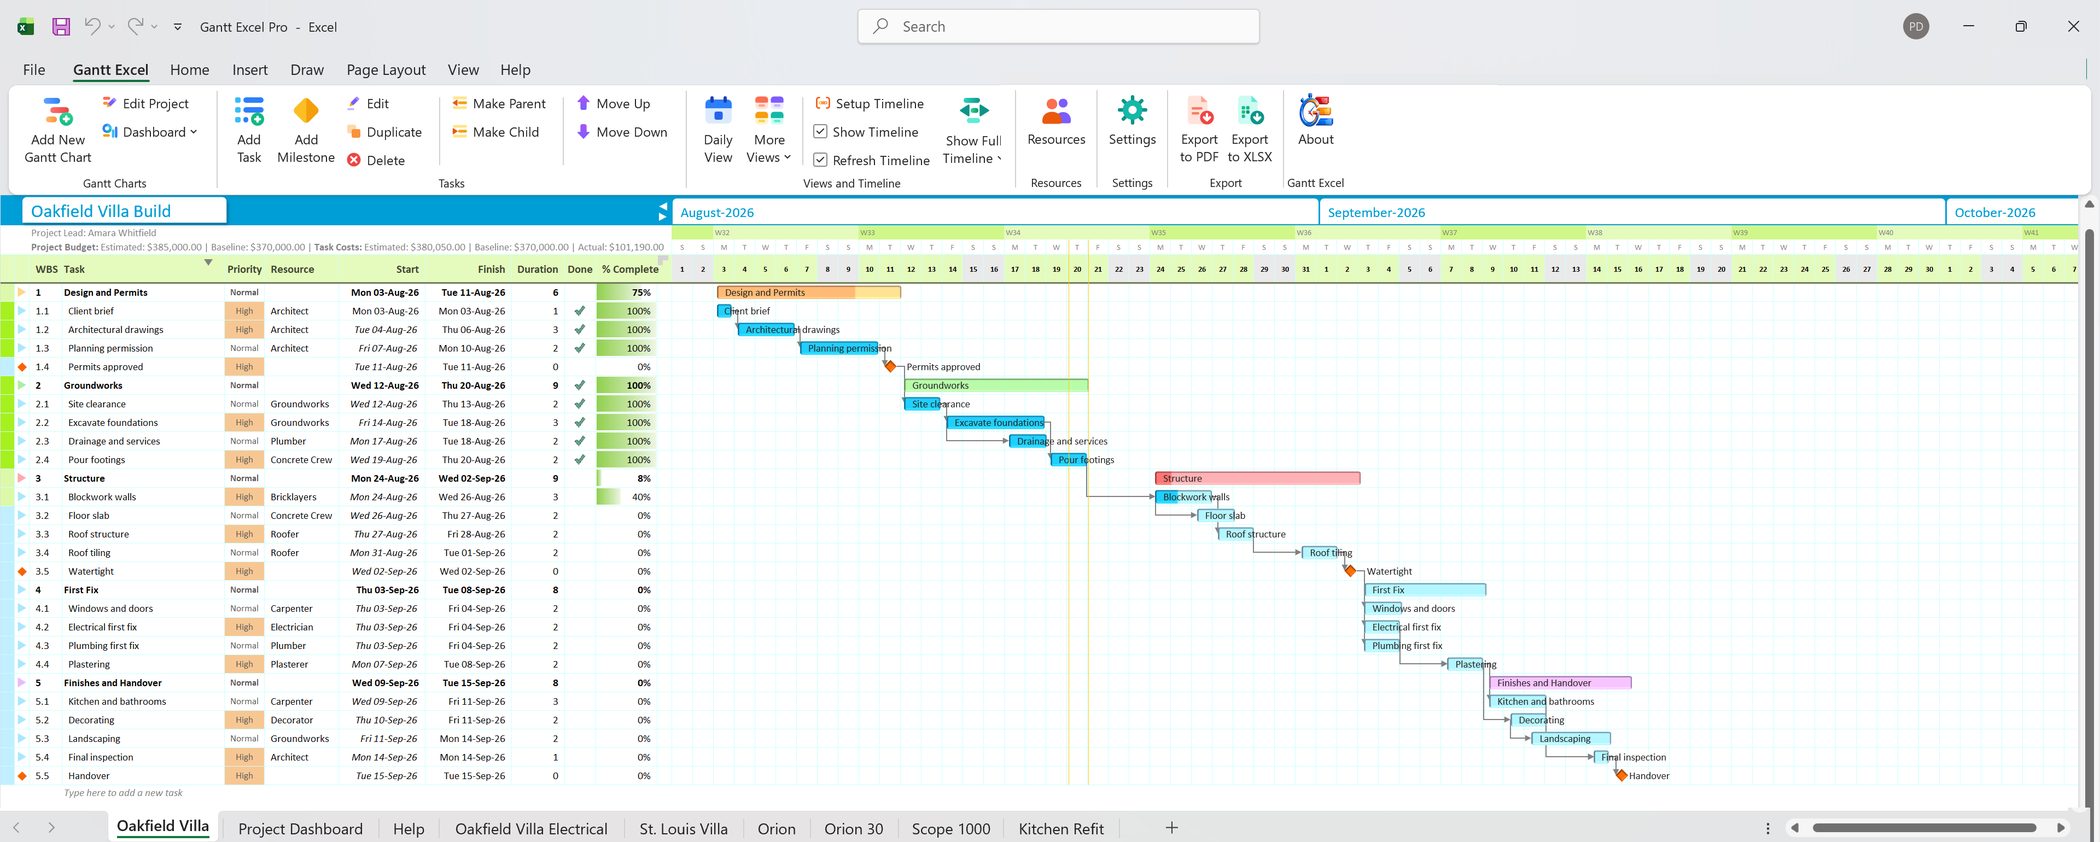This screenshot has height=842, width=2100.
Task: Move the task up
Action: pos(613,103)
